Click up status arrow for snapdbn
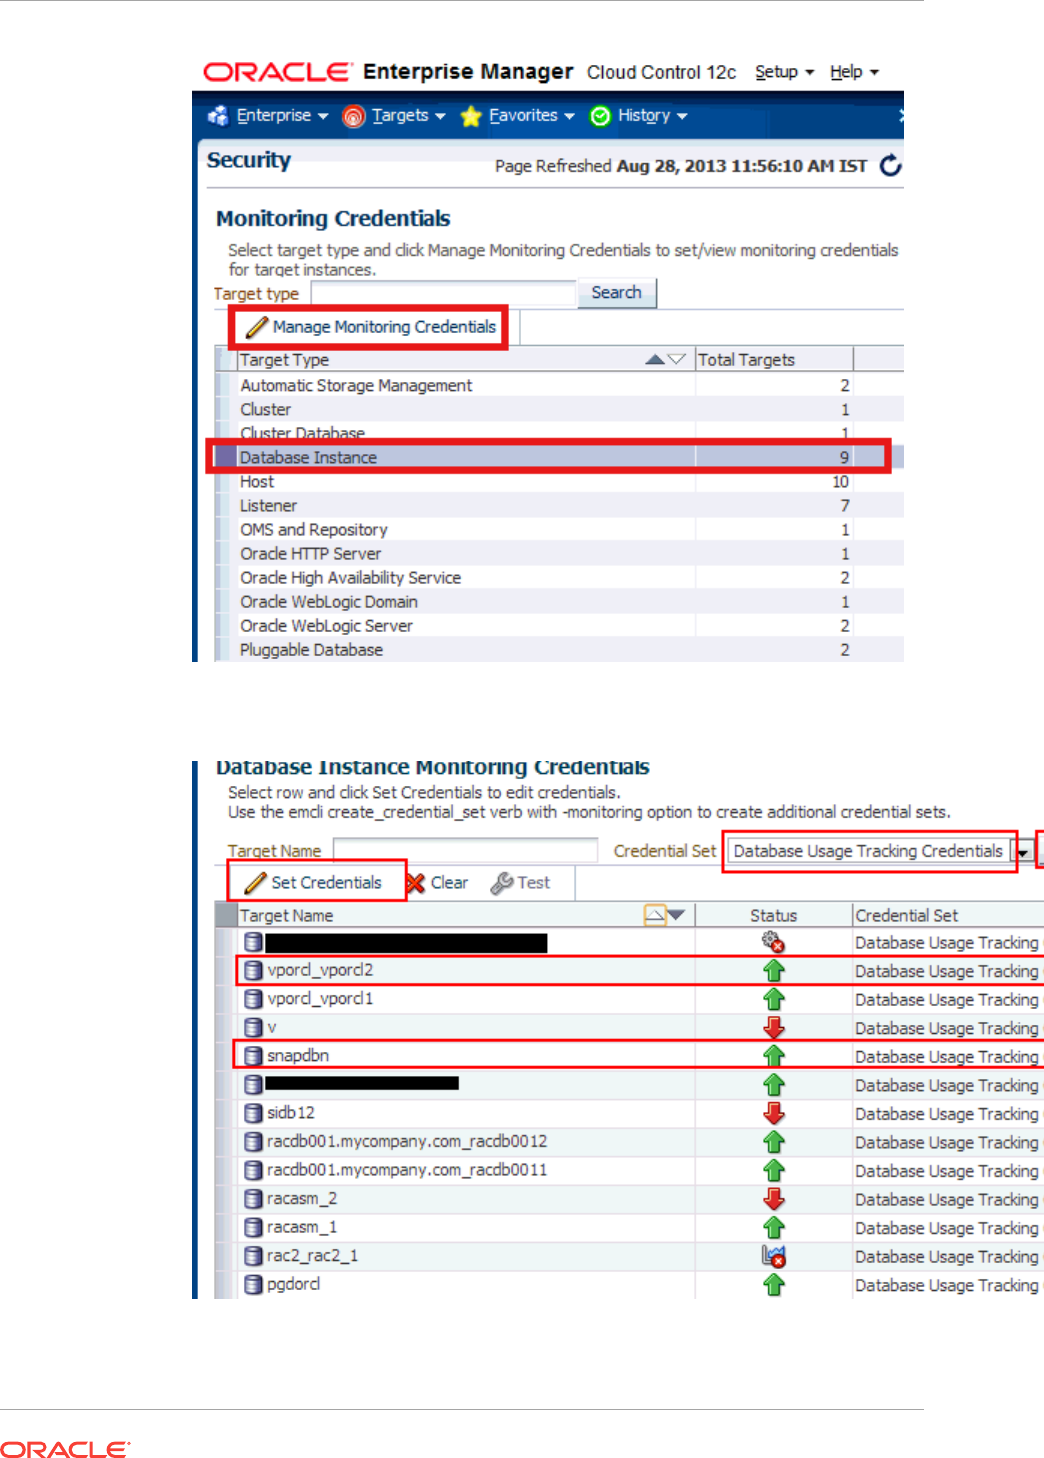This screenshot has height=1458, width=1044. click(x=773, y=1056)
